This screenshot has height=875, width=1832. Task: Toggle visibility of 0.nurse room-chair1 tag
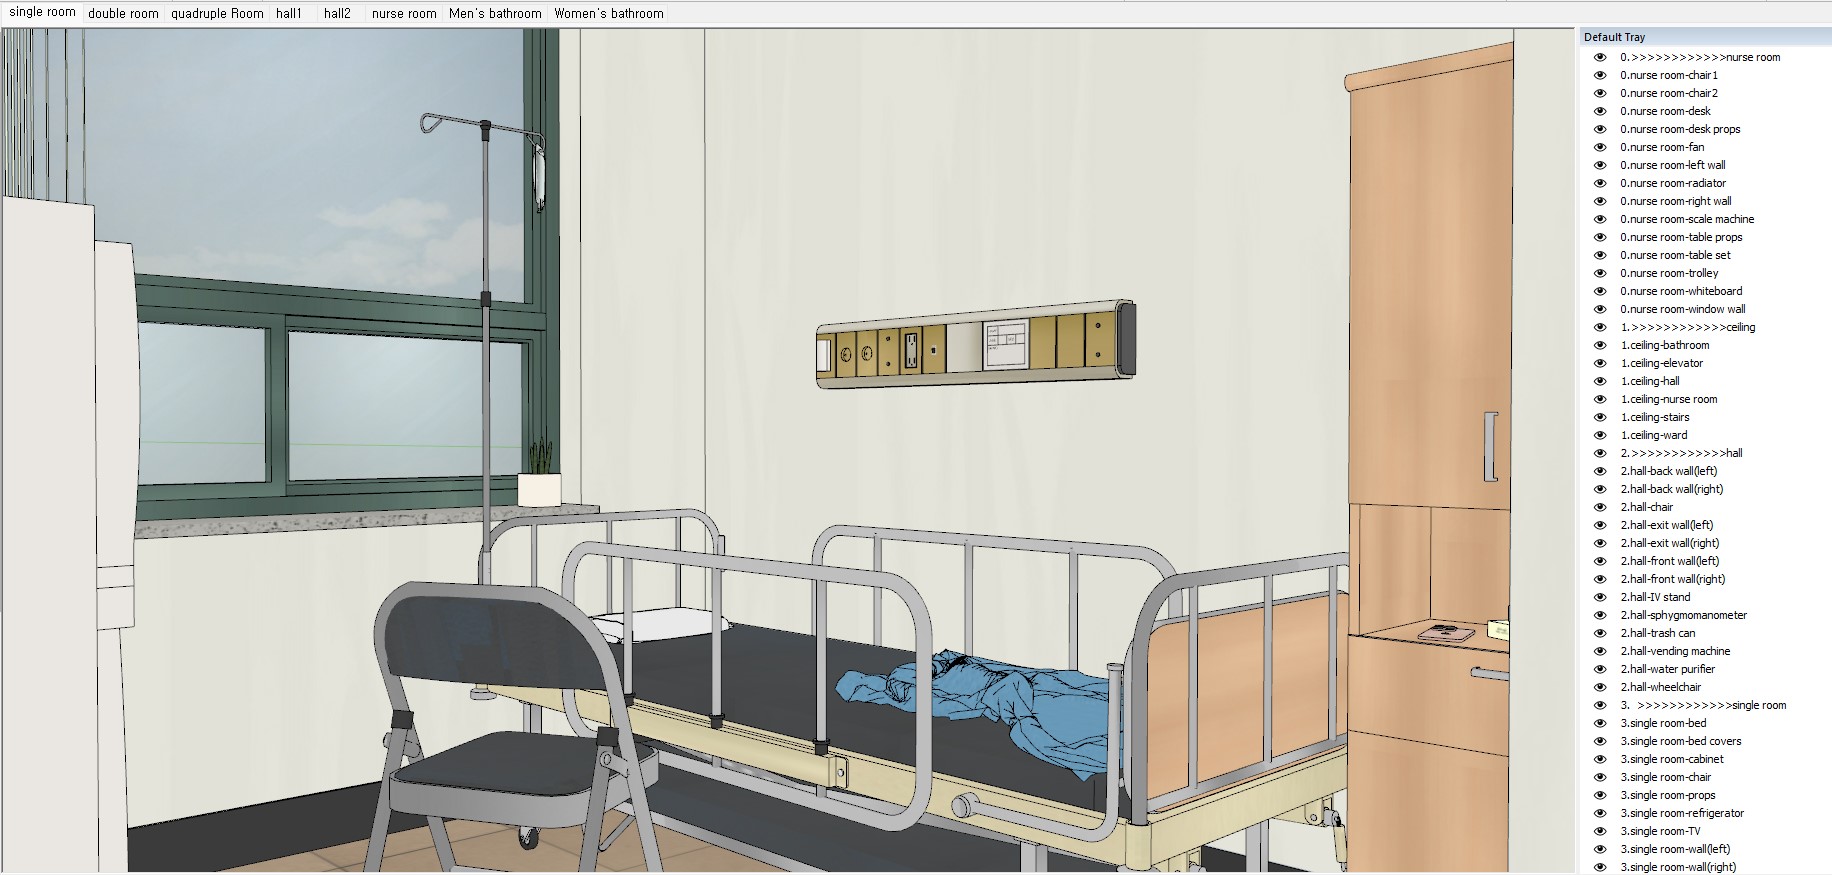point(1600,75)
